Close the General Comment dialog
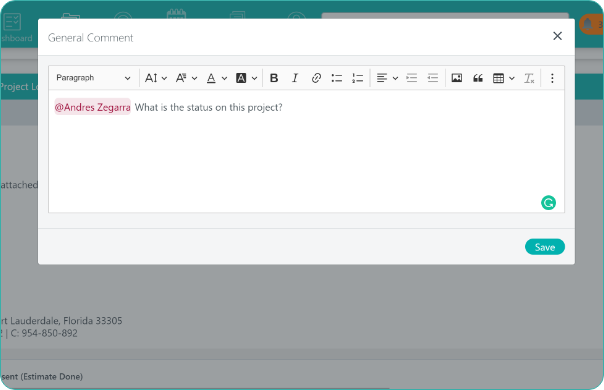 pos(557,36)
